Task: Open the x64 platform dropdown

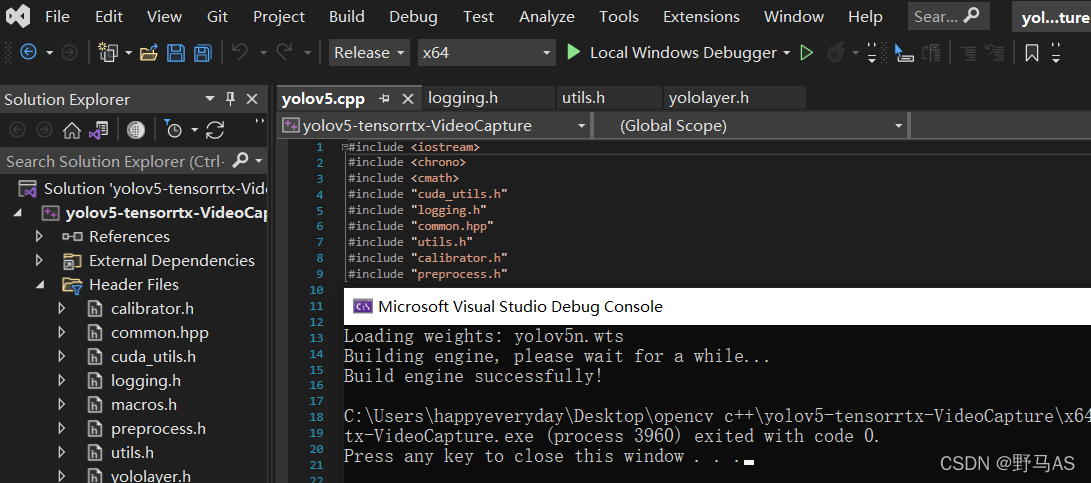Action: coord(486,53)
